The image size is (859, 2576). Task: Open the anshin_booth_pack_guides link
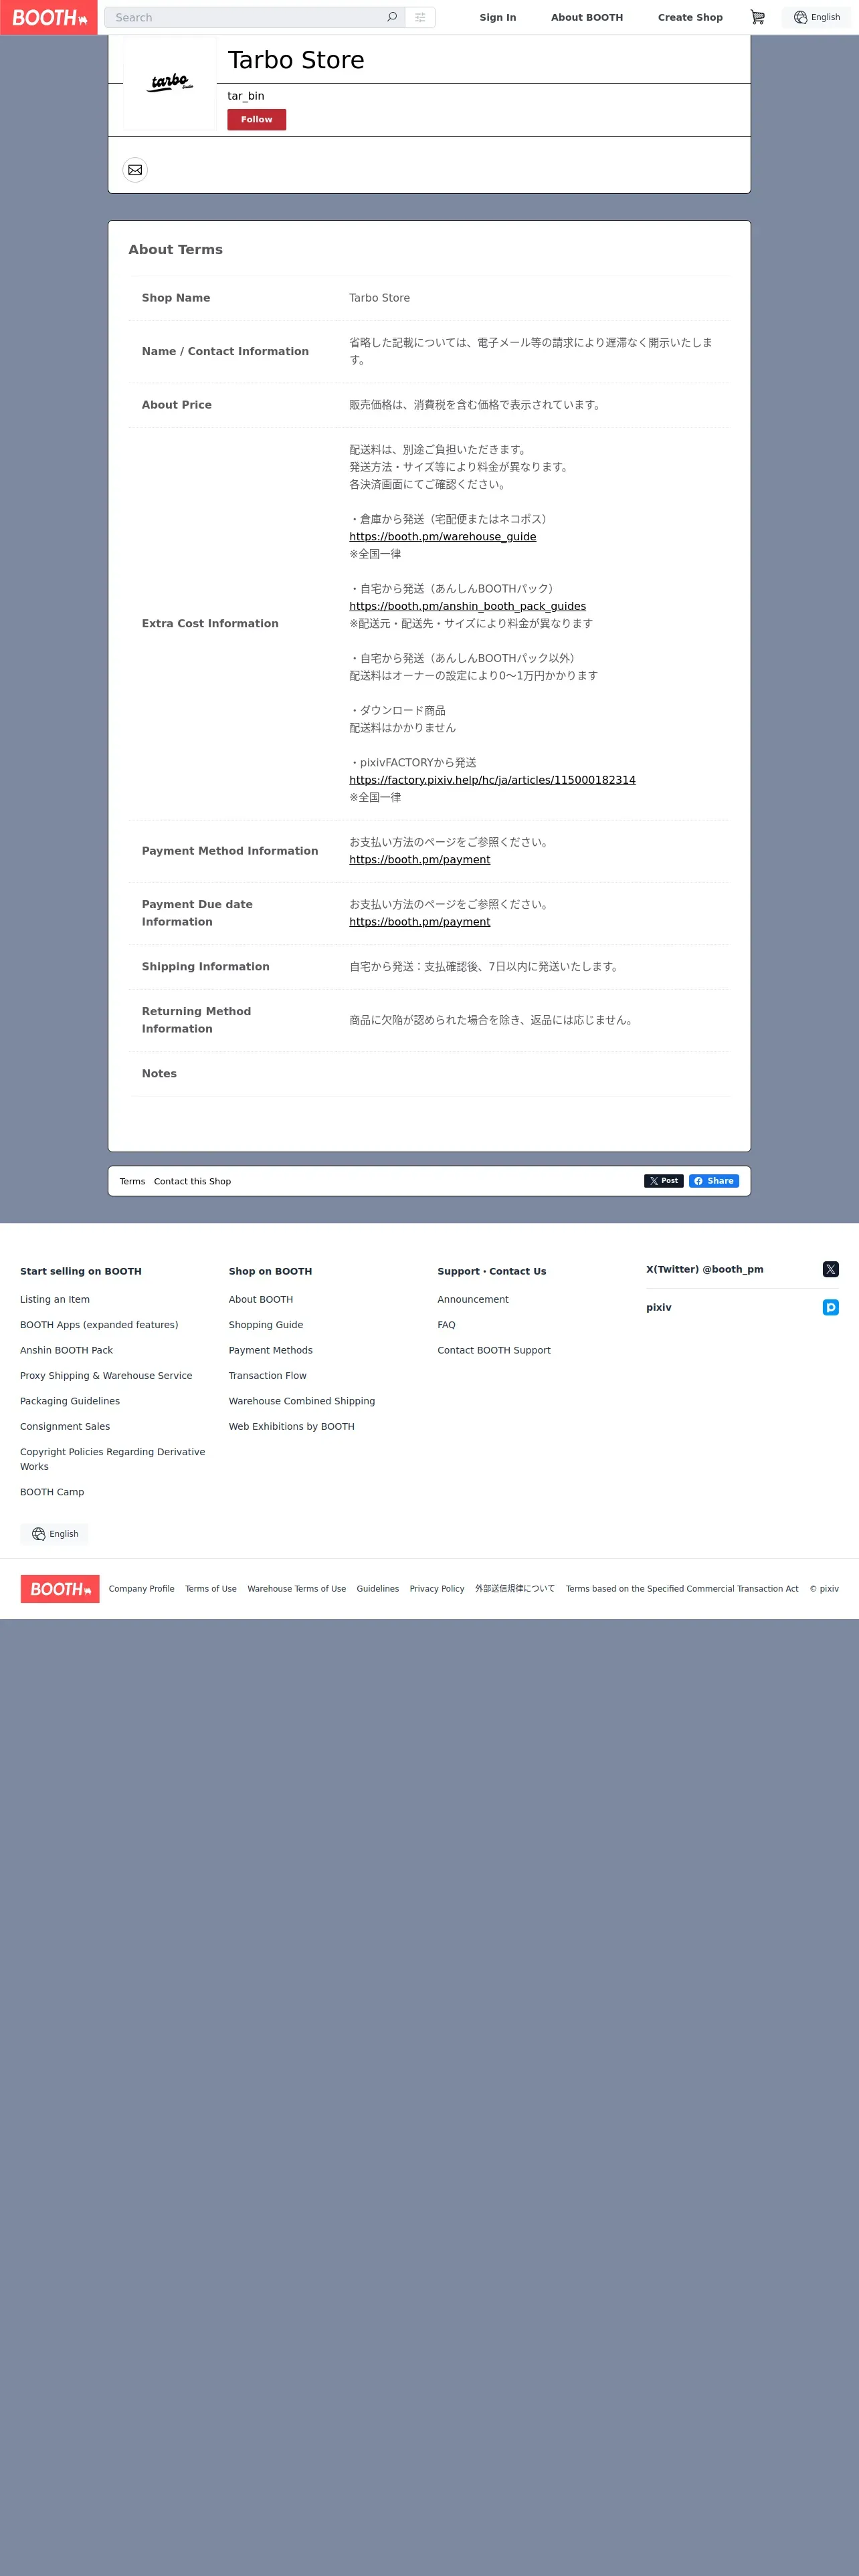(x=468, y=606)
